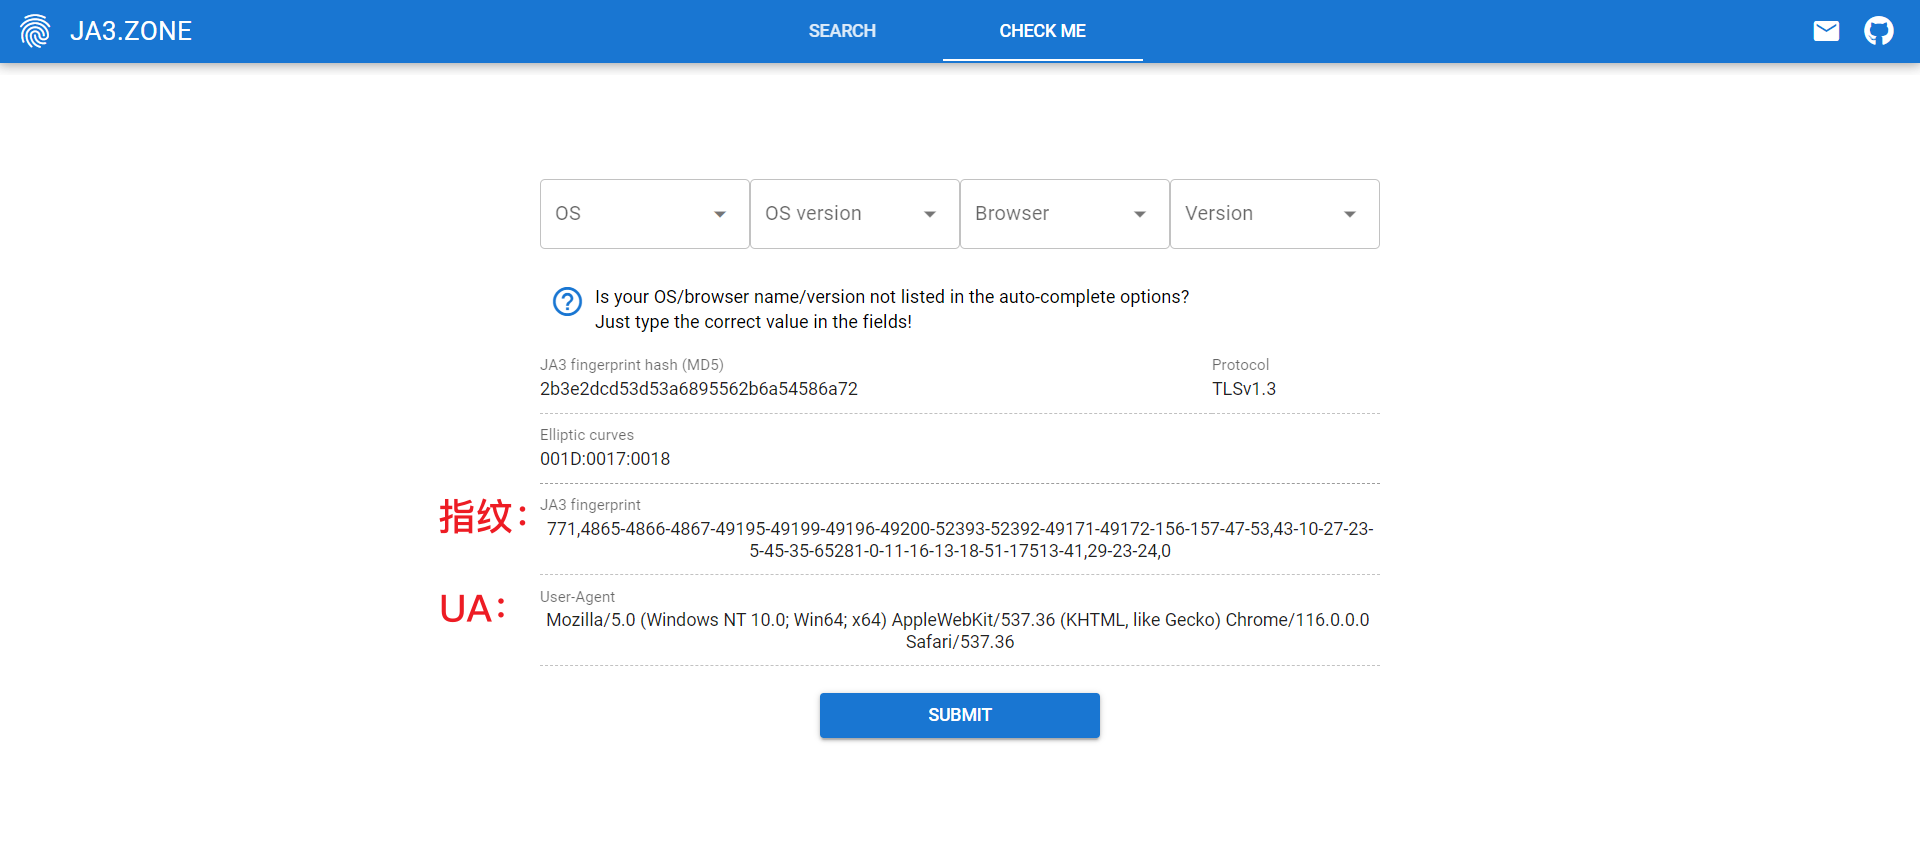Expand the OS dropdown arrow

[720, 214]
